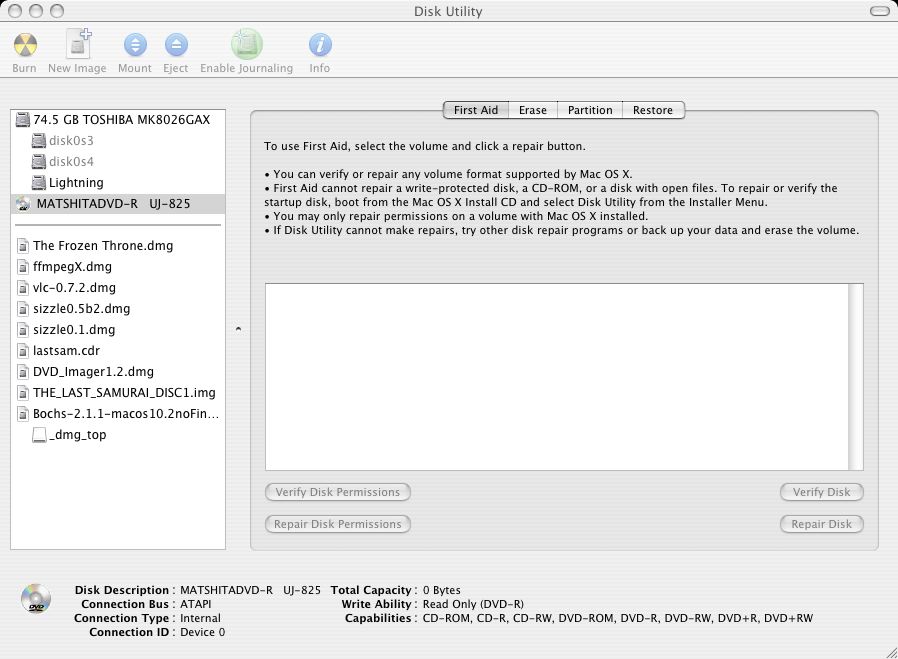Select the 'Lightning' volume name text
Screen dimensions: 898x659
tap(76, 183)
